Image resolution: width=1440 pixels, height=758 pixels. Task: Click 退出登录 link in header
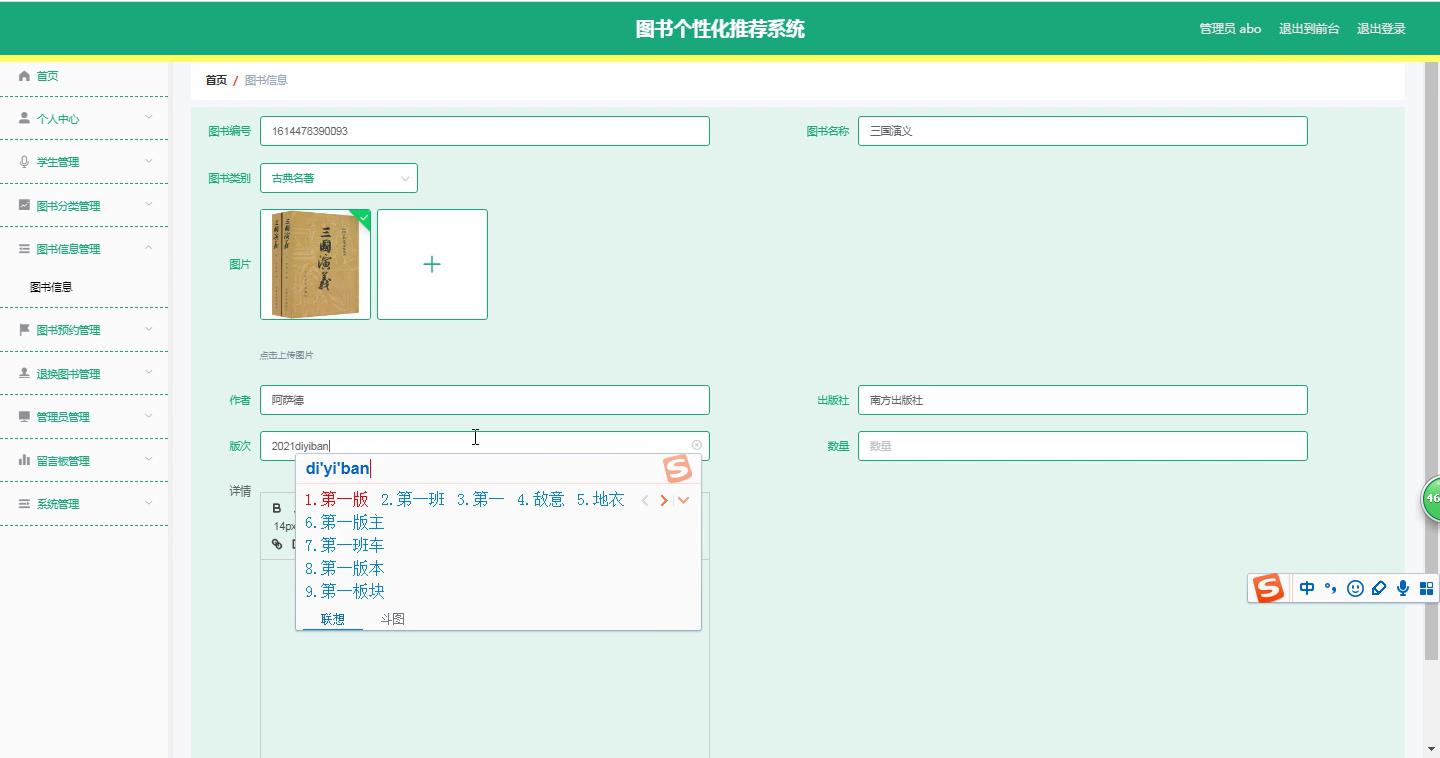(1381, 29)
